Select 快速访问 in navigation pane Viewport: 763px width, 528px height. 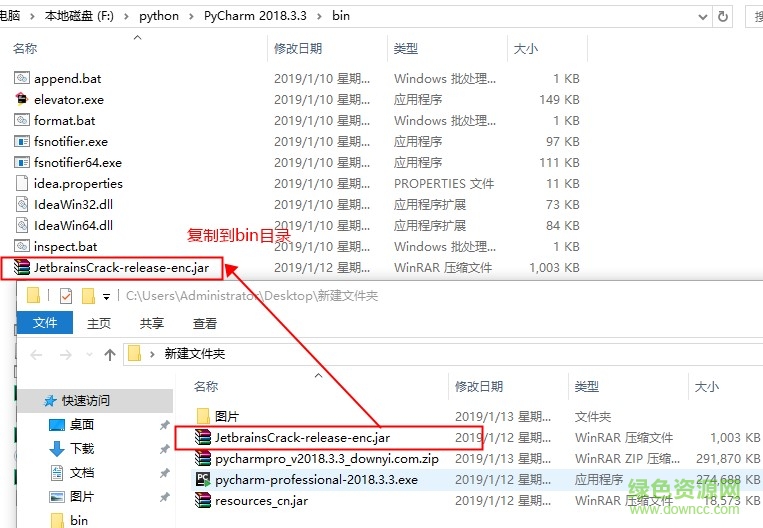(95, 401)
